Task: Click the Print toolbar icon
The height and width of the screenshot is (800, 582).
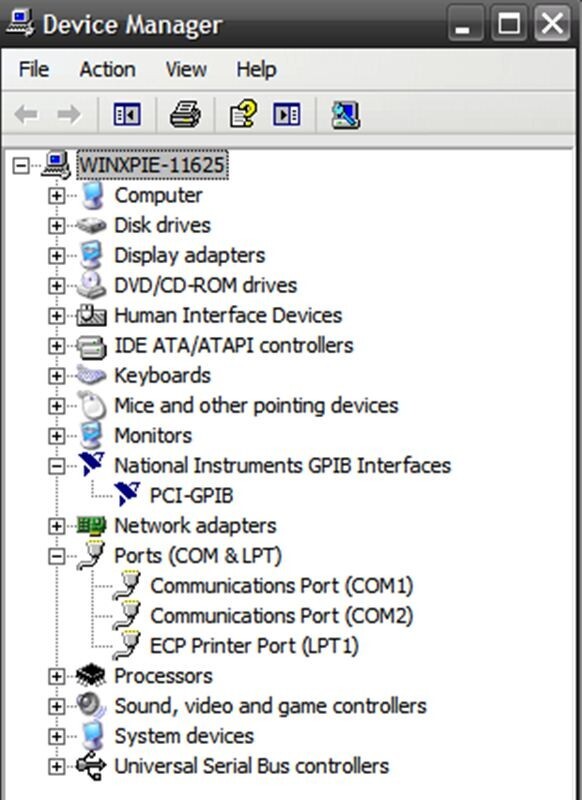Action: coord(185,114)
